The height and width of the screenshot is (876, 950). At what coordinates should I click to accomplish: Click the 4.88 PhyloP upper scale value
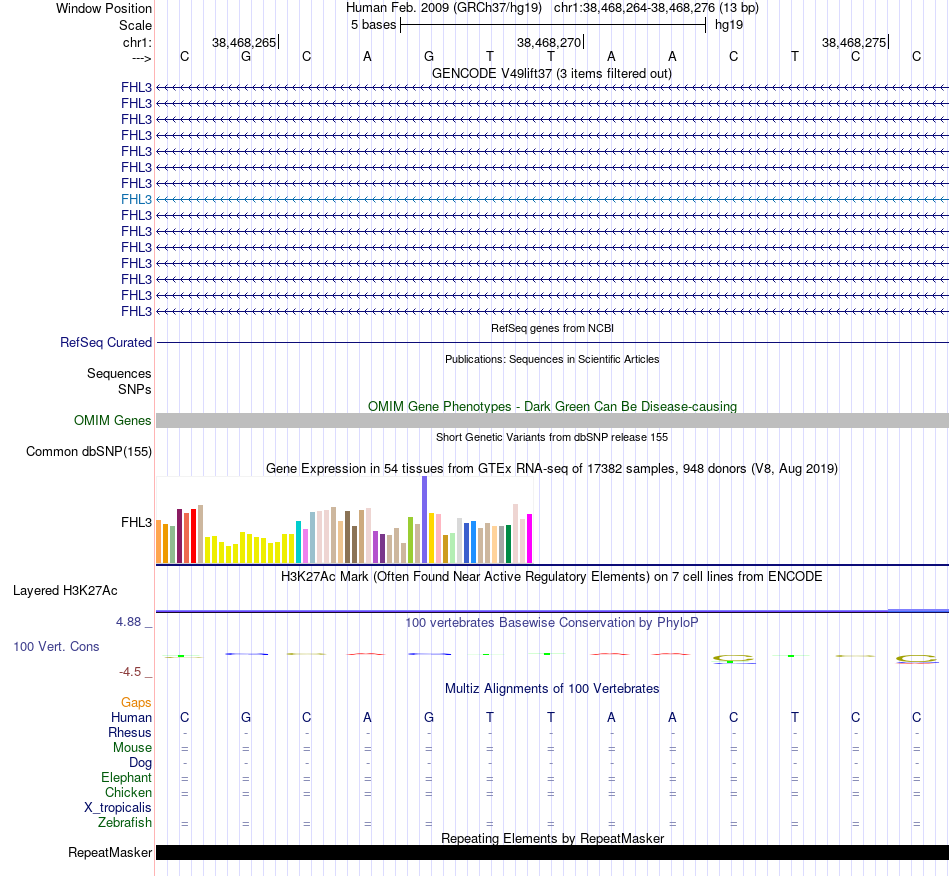click(x=128, y=622)
